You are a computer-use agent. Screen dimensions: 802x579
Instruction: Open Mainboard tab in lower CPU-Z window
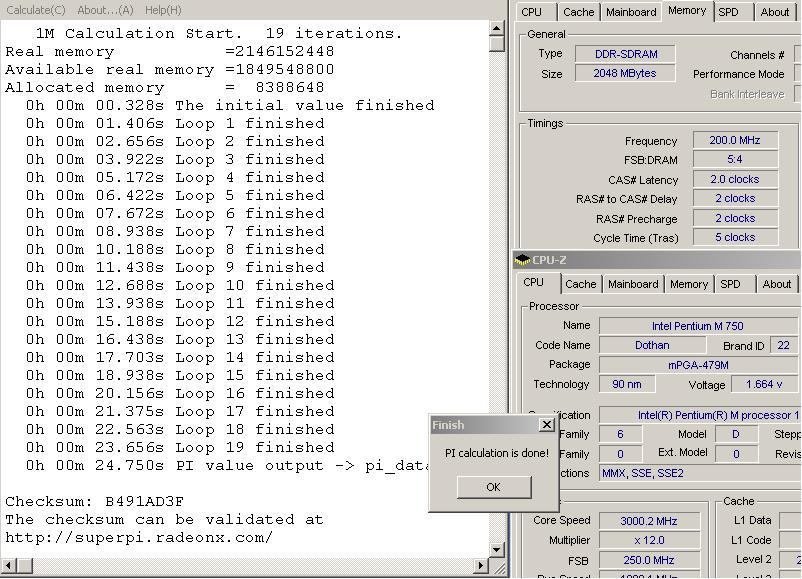click(633, 284)
